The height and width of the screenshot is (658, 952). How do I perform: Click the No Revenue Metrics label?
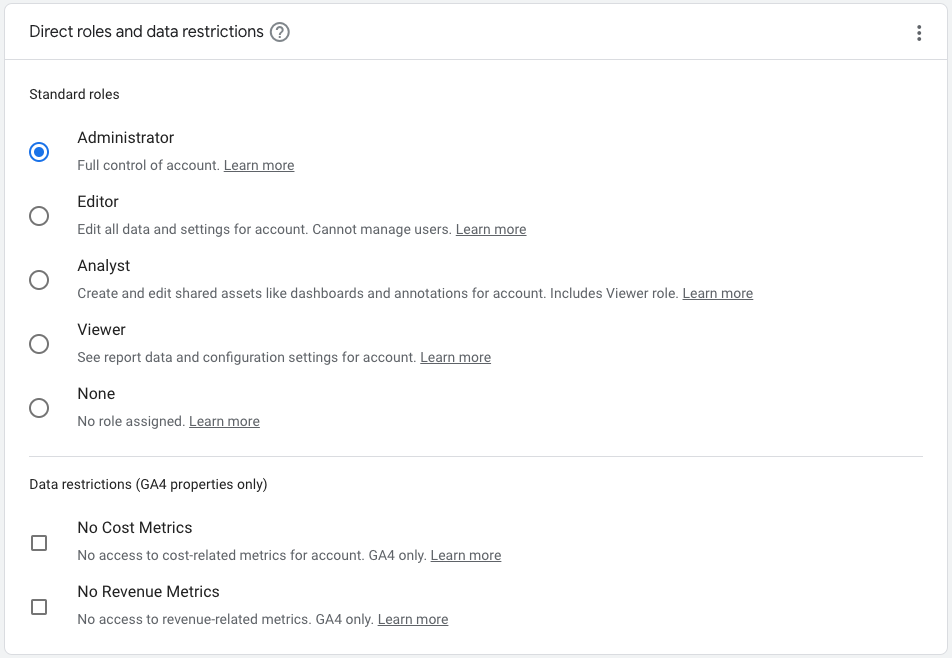(148, 592)
